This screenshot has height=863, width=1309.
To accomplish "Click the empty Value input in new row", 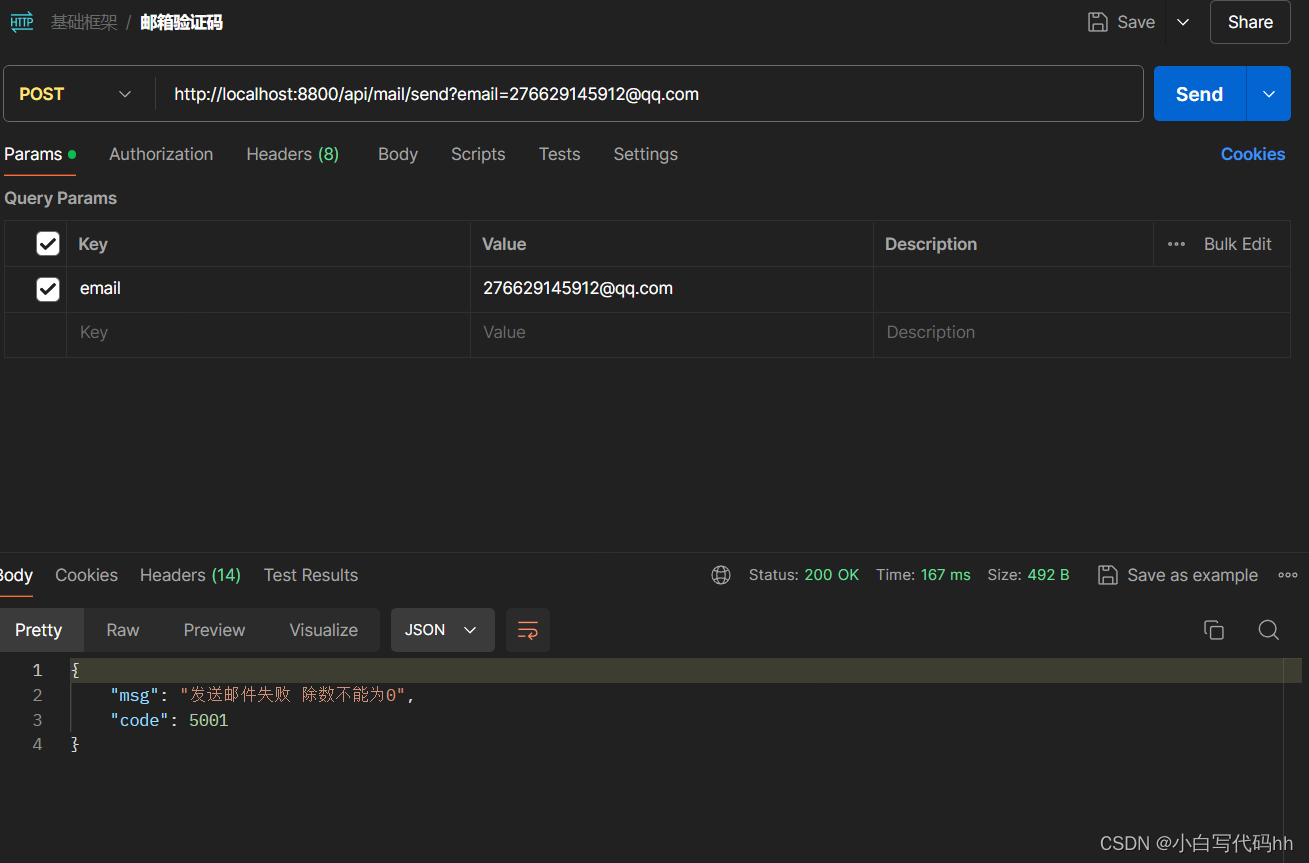I will point(671,334).
